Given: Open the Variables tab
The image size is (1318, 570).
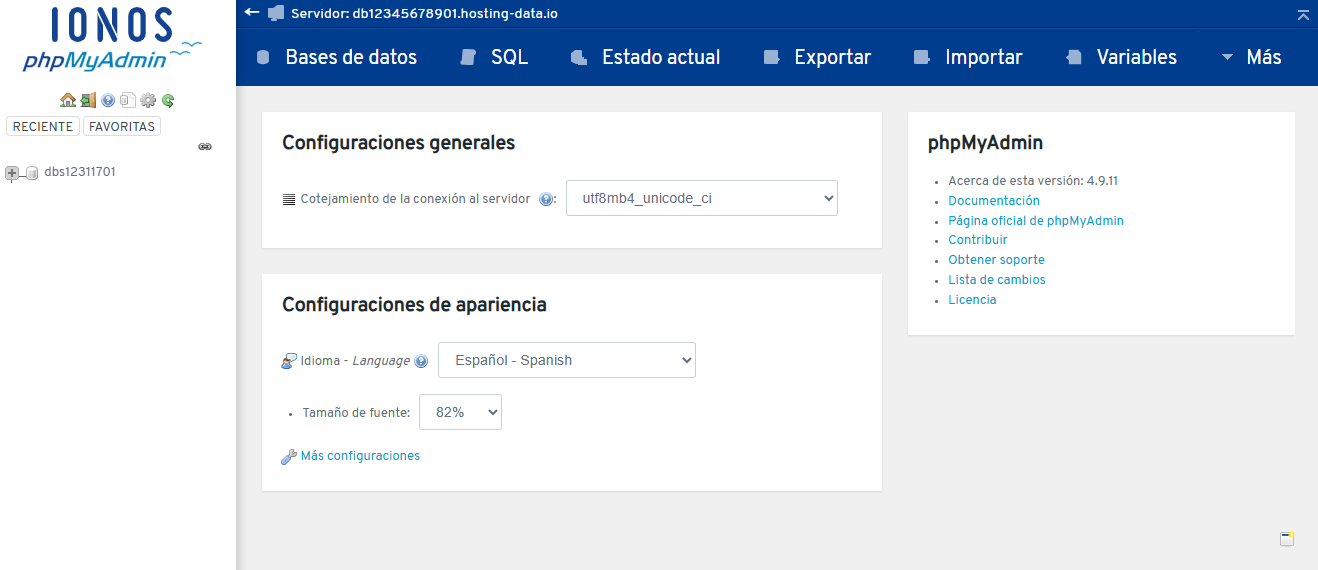Looking at the screenshot, I should coord(1122,57).
